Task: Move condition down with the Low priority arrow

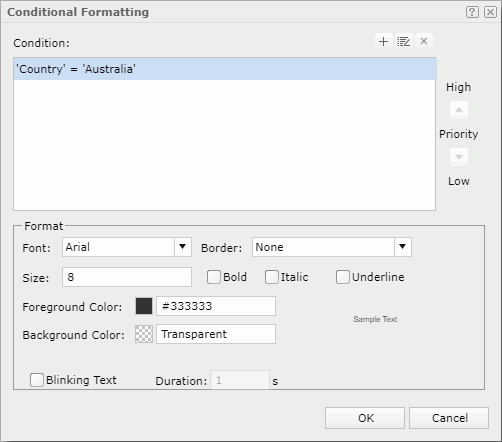Action: pyautogui.click(x=459, y=157)
